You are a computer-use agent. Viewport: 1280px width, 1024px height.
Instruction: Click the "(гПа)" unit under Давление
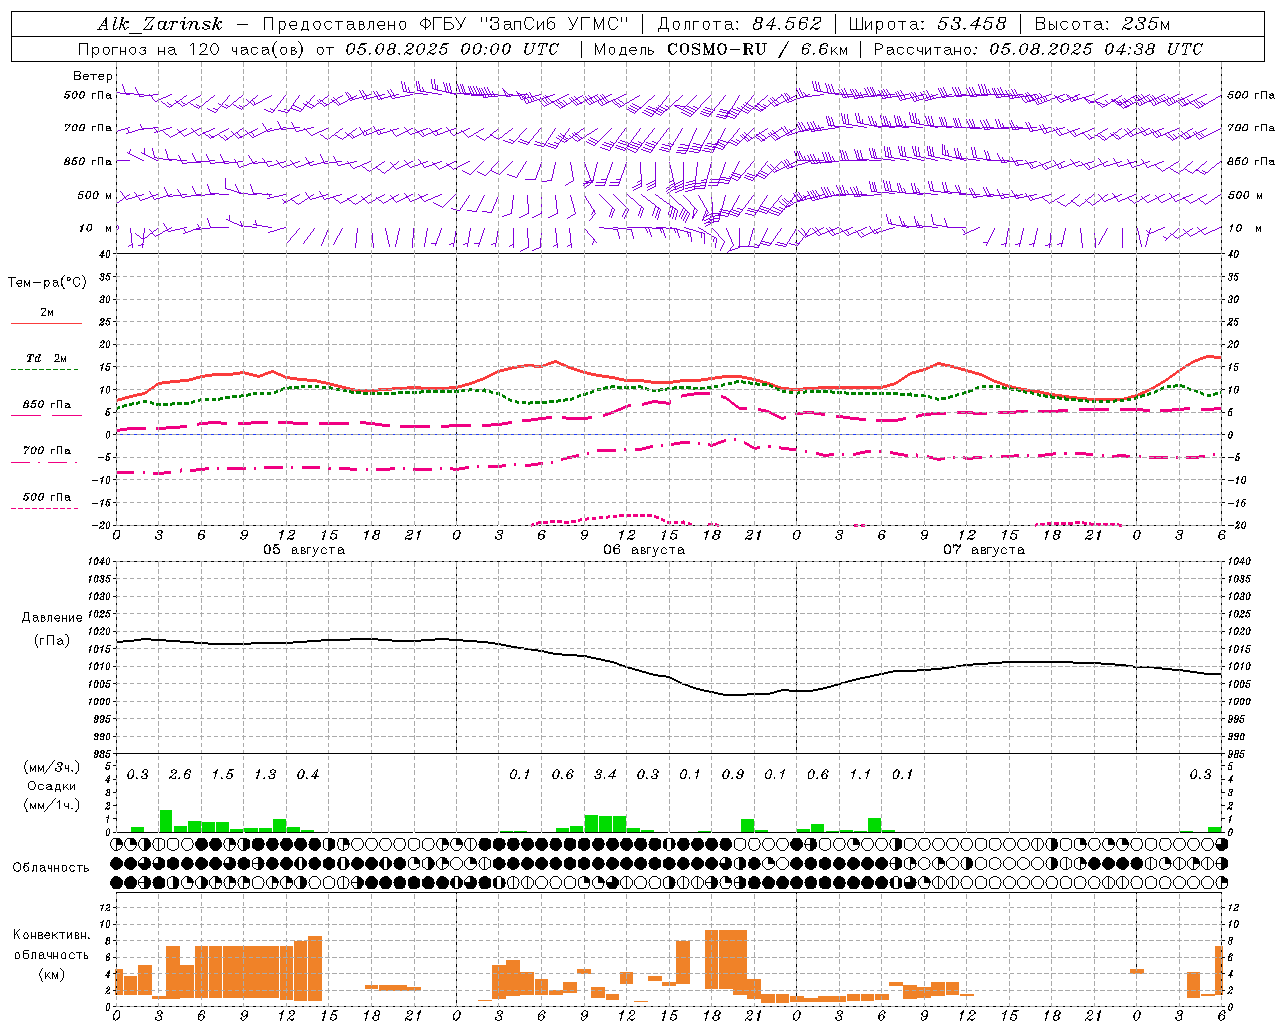[x=53, y=640]
